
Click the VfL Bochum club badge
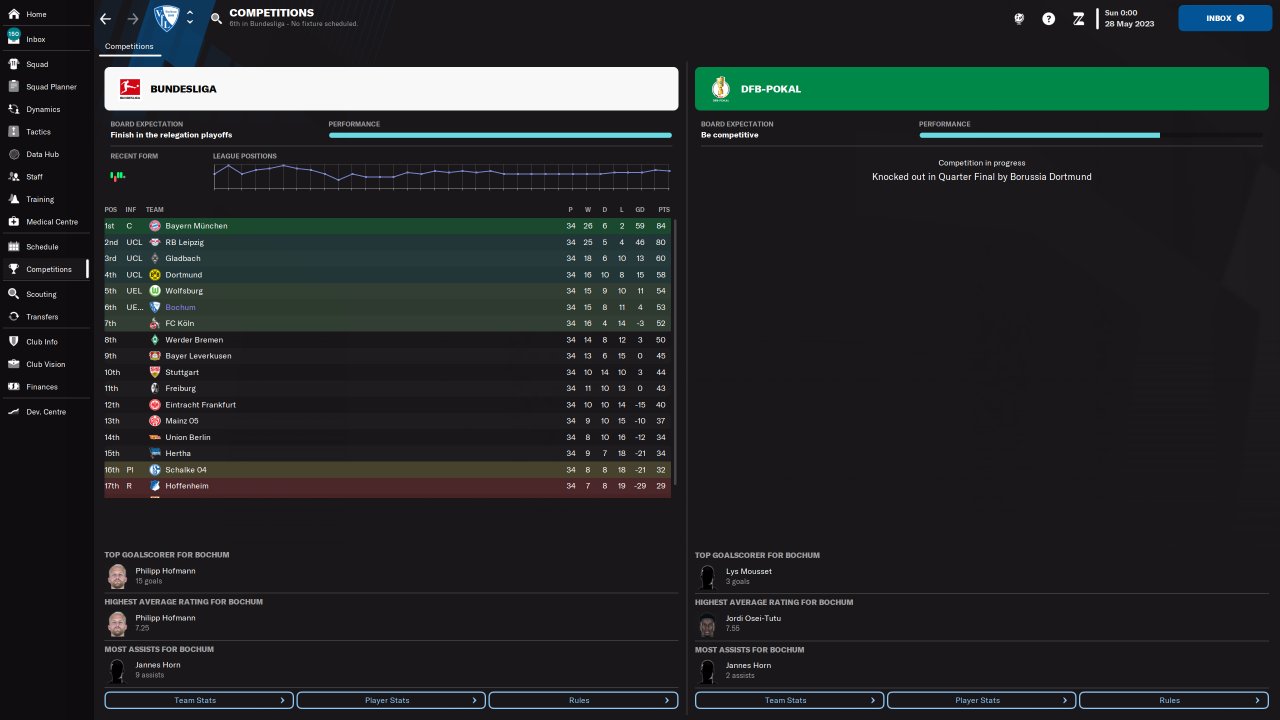166,18
